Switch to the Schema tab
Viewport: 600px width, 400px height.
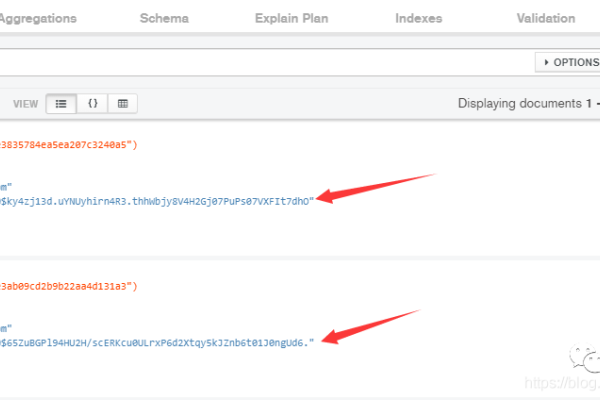[x=163, y=18]
